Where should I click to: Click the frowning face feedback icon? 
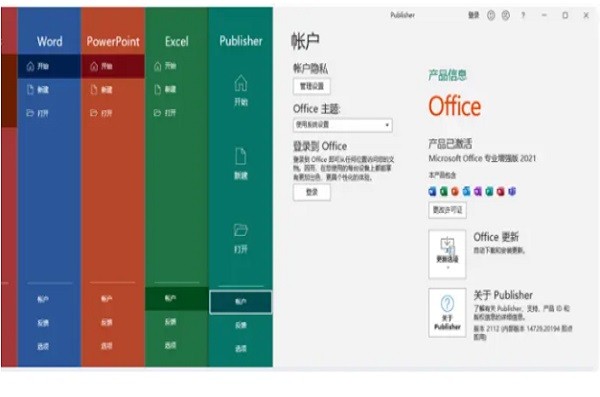(x=505, y=15)
